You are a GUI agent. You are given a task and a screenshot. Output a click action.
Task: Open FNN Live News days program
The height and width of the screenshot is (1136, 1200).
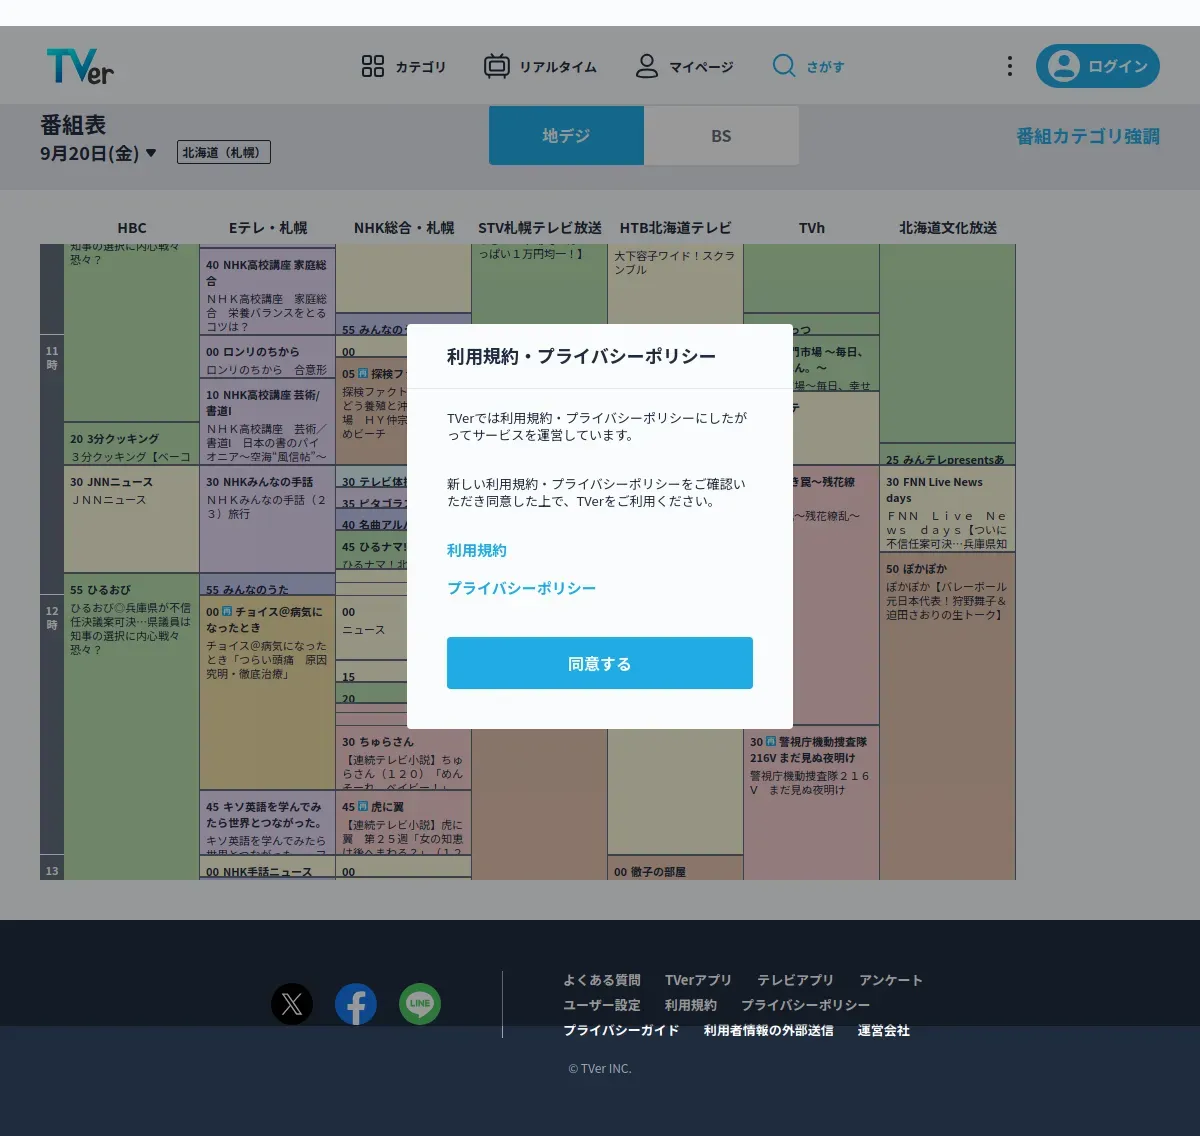tap(948, 508)
